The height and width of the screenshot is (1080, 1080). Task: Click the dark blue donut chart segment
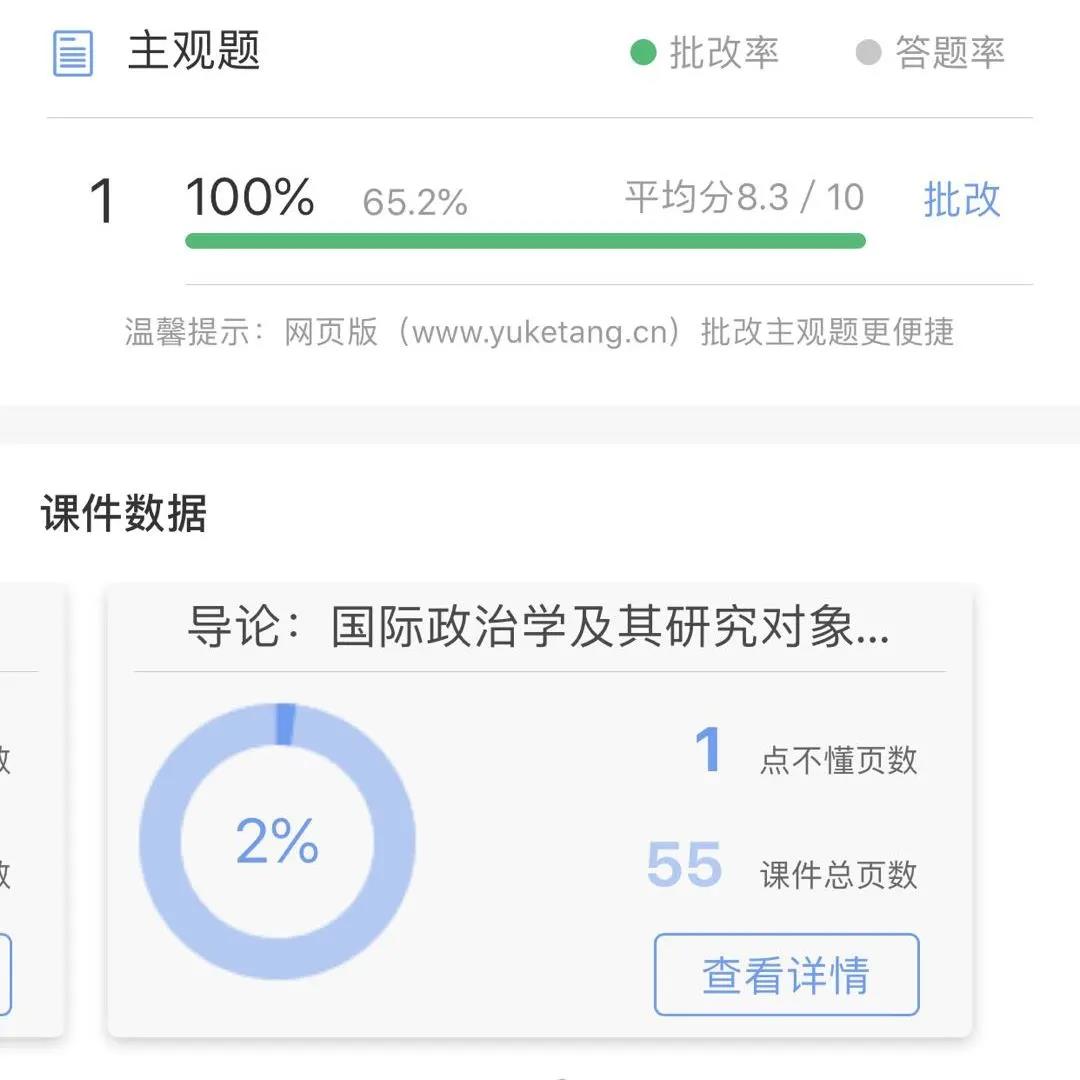[285, 723]
